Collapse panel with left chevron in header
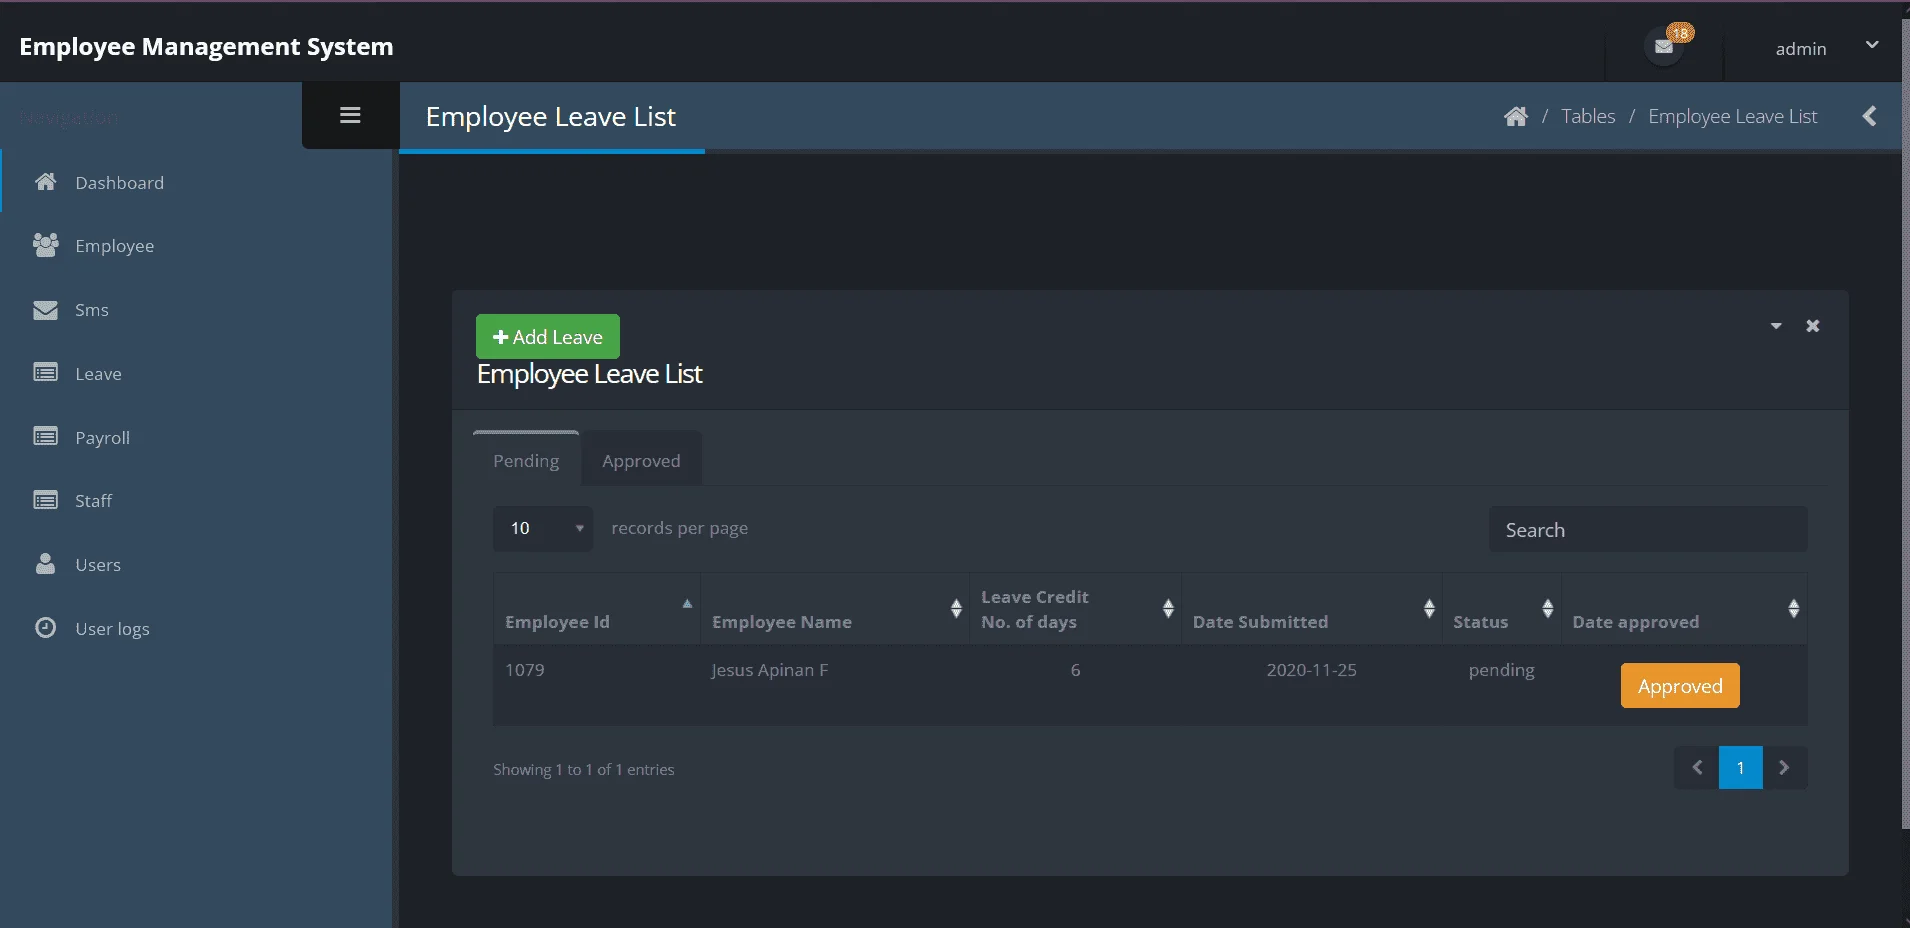The width and height of the screenshot is (1910, 928). point(1869,116)
